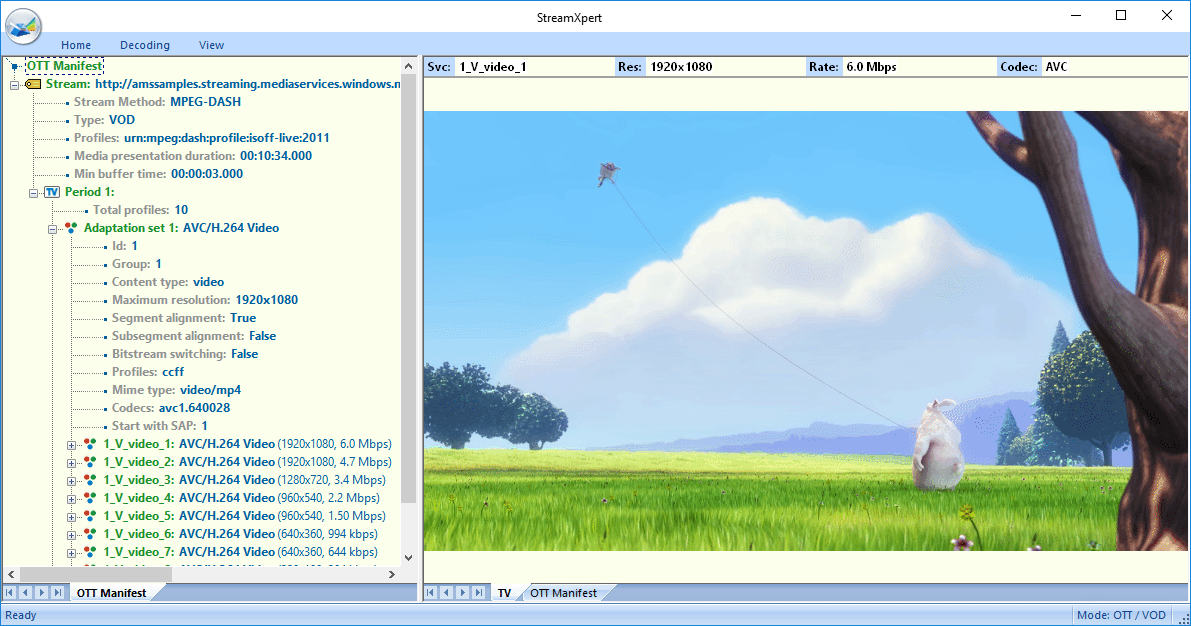This screenshot has width=1191, height=626.
Task: Click the Svc 1_V_video_1 field
Action: click(520, 67)
